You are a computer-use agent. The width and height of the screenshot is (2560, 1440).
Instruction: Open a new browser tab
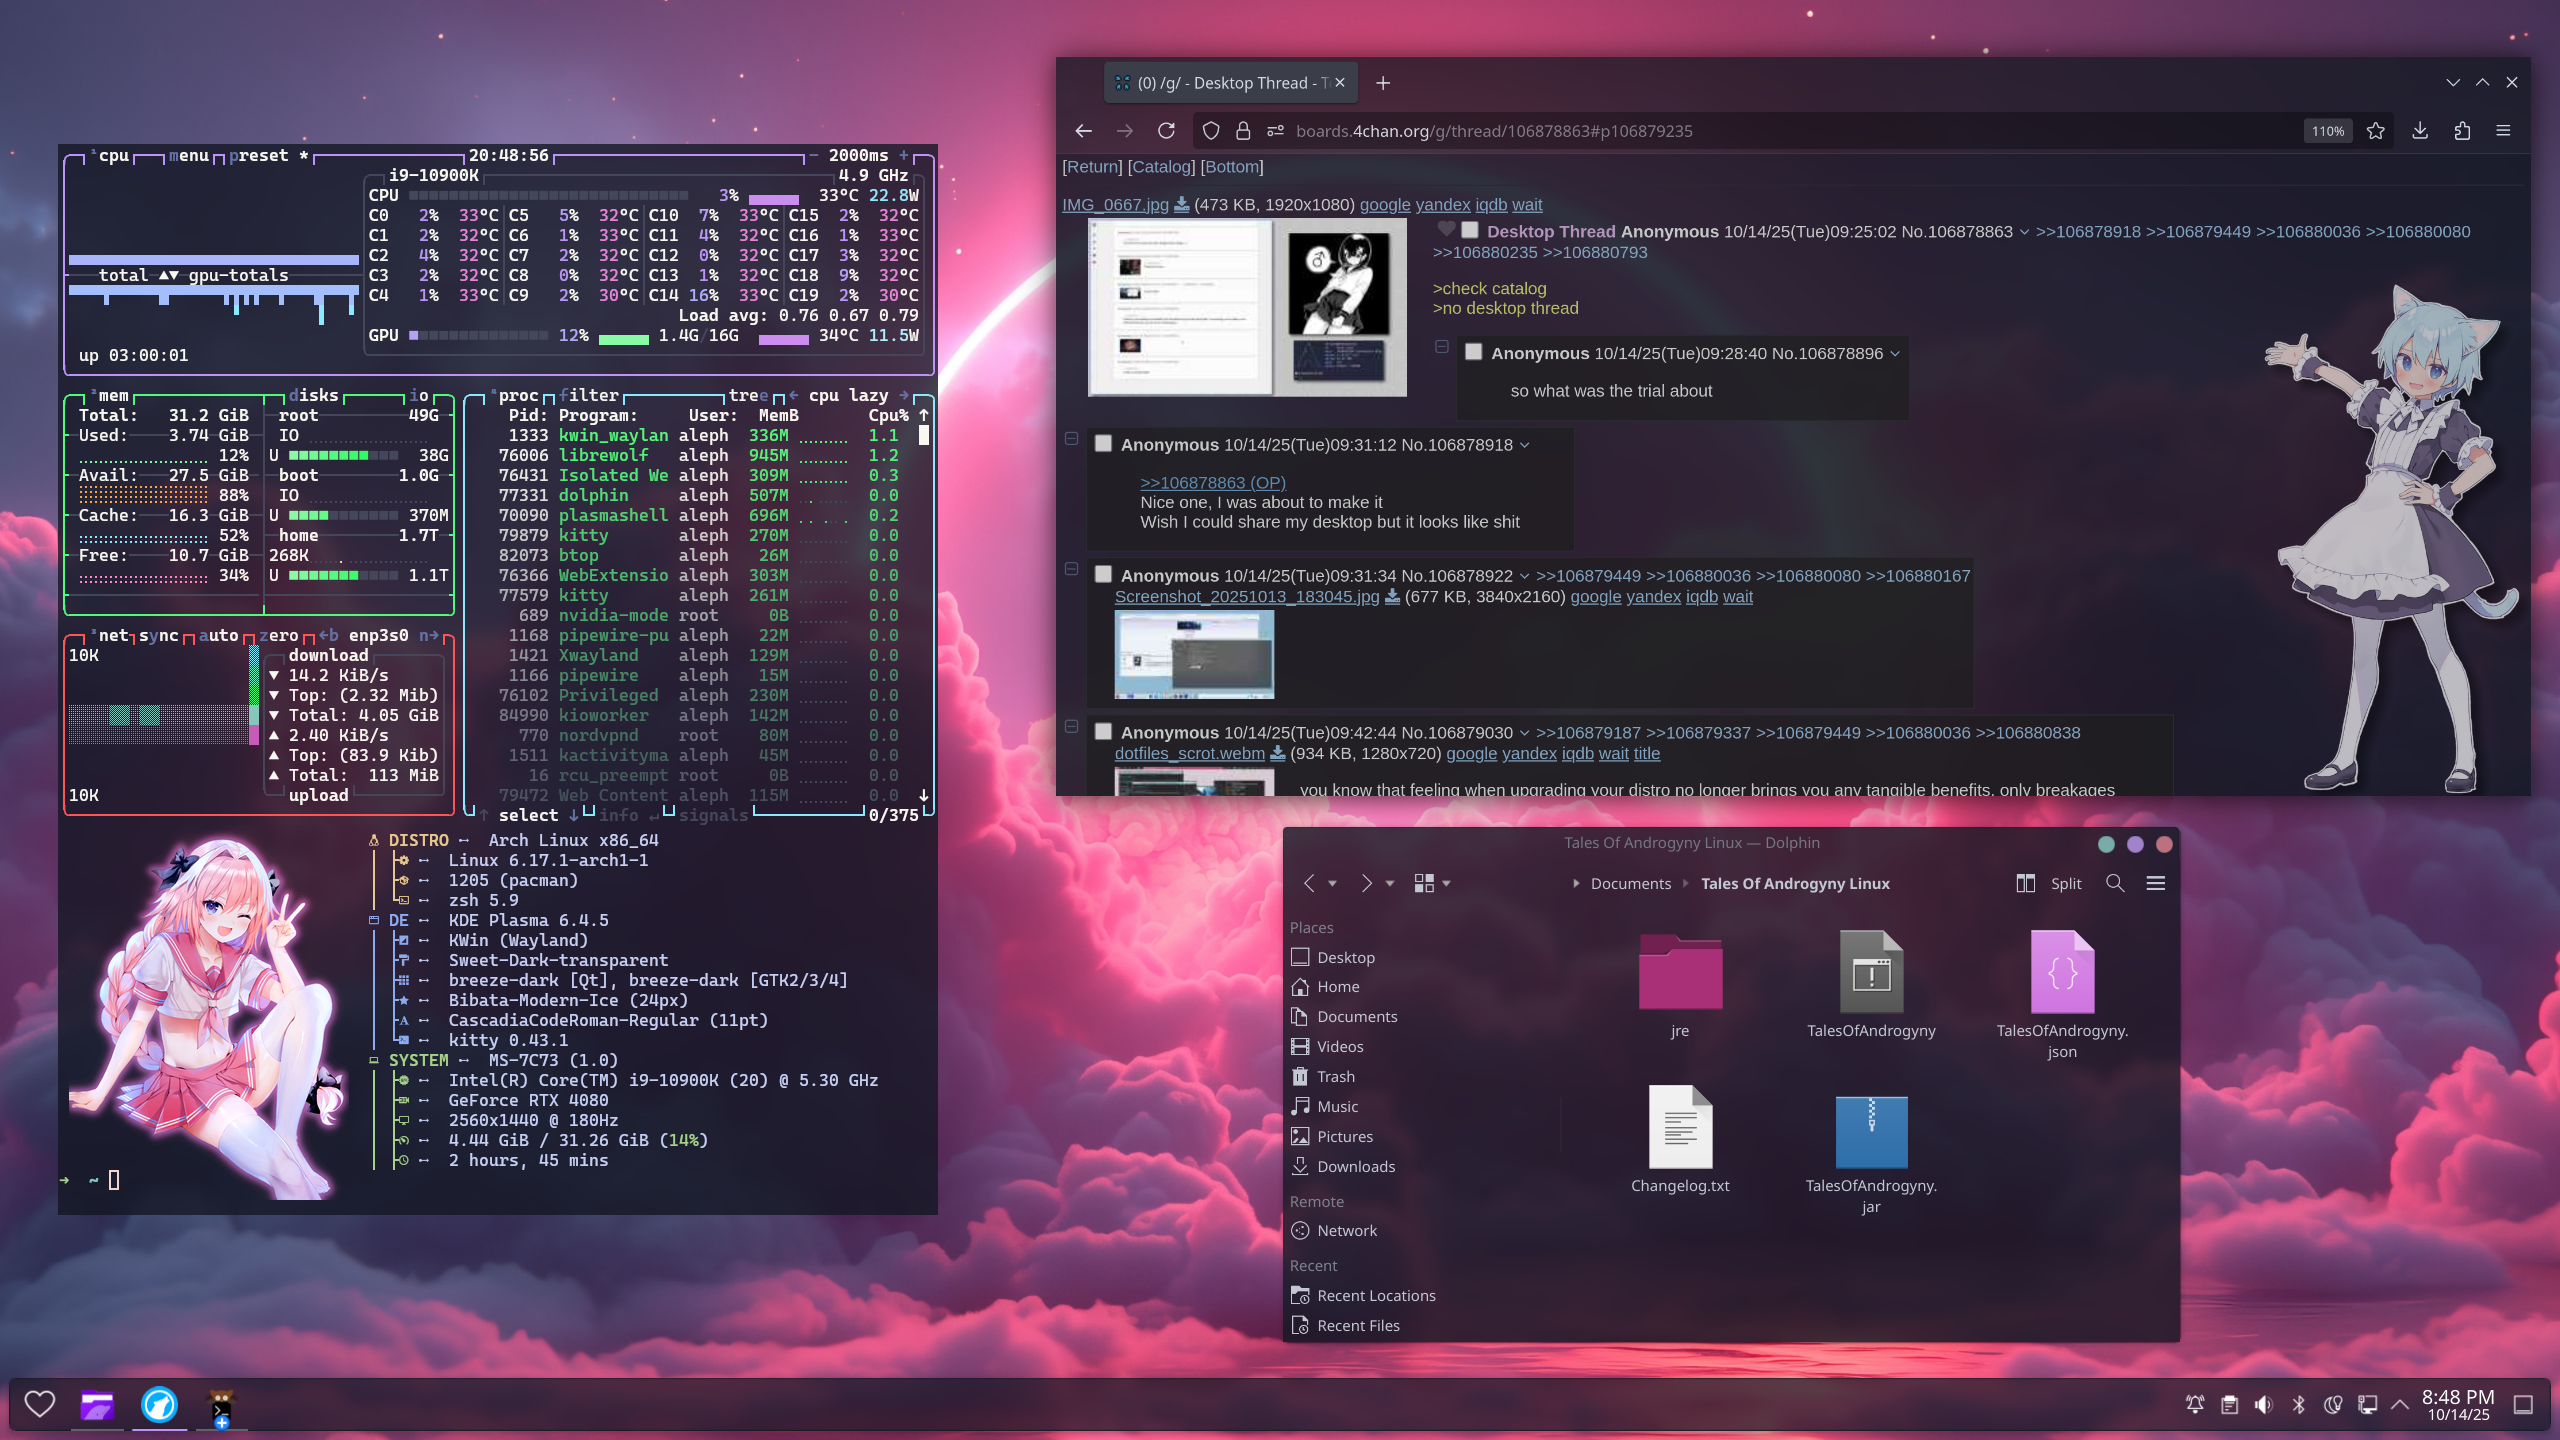pos(1383,83)
